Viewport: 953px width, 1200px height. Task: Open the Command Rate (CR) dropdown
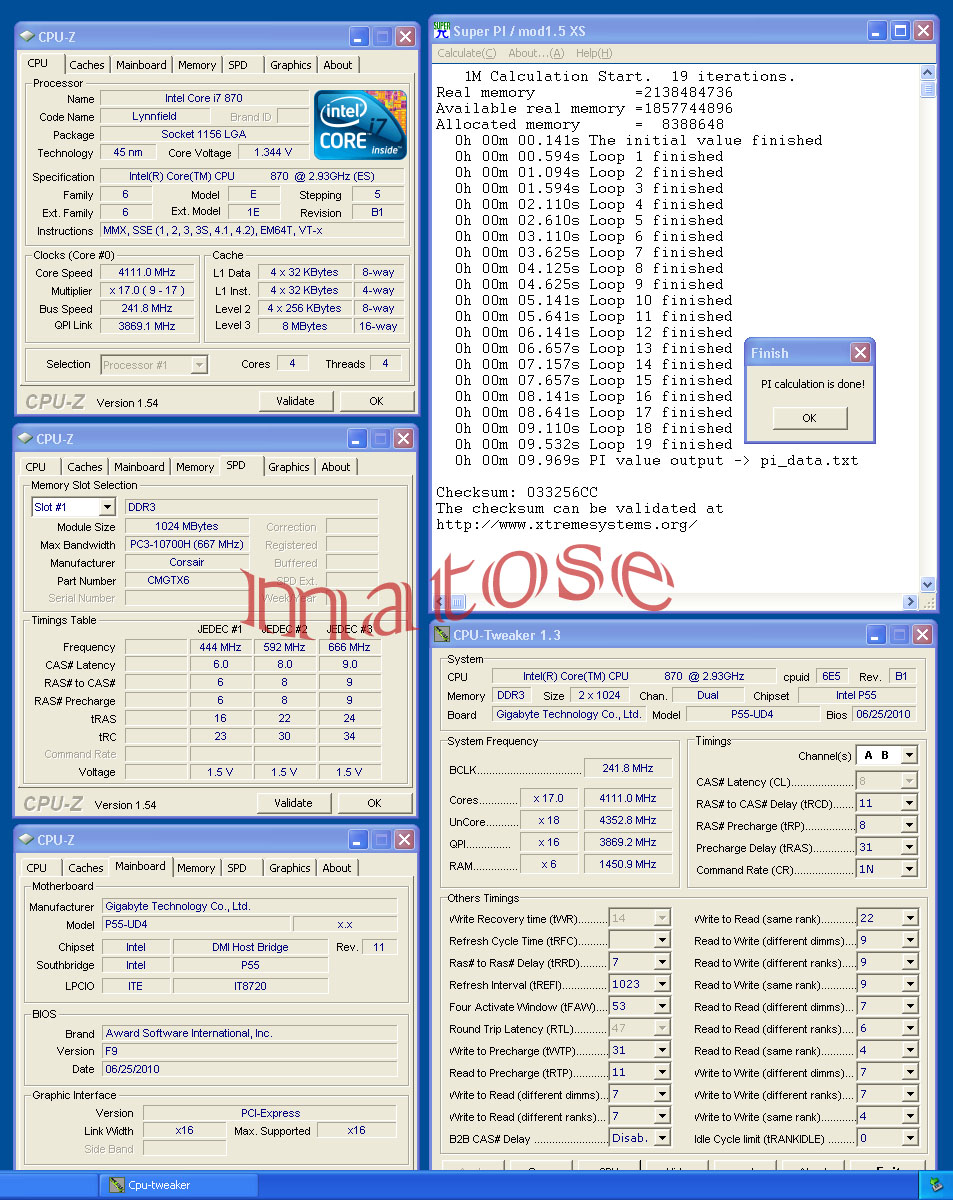[x=909, y=870]
